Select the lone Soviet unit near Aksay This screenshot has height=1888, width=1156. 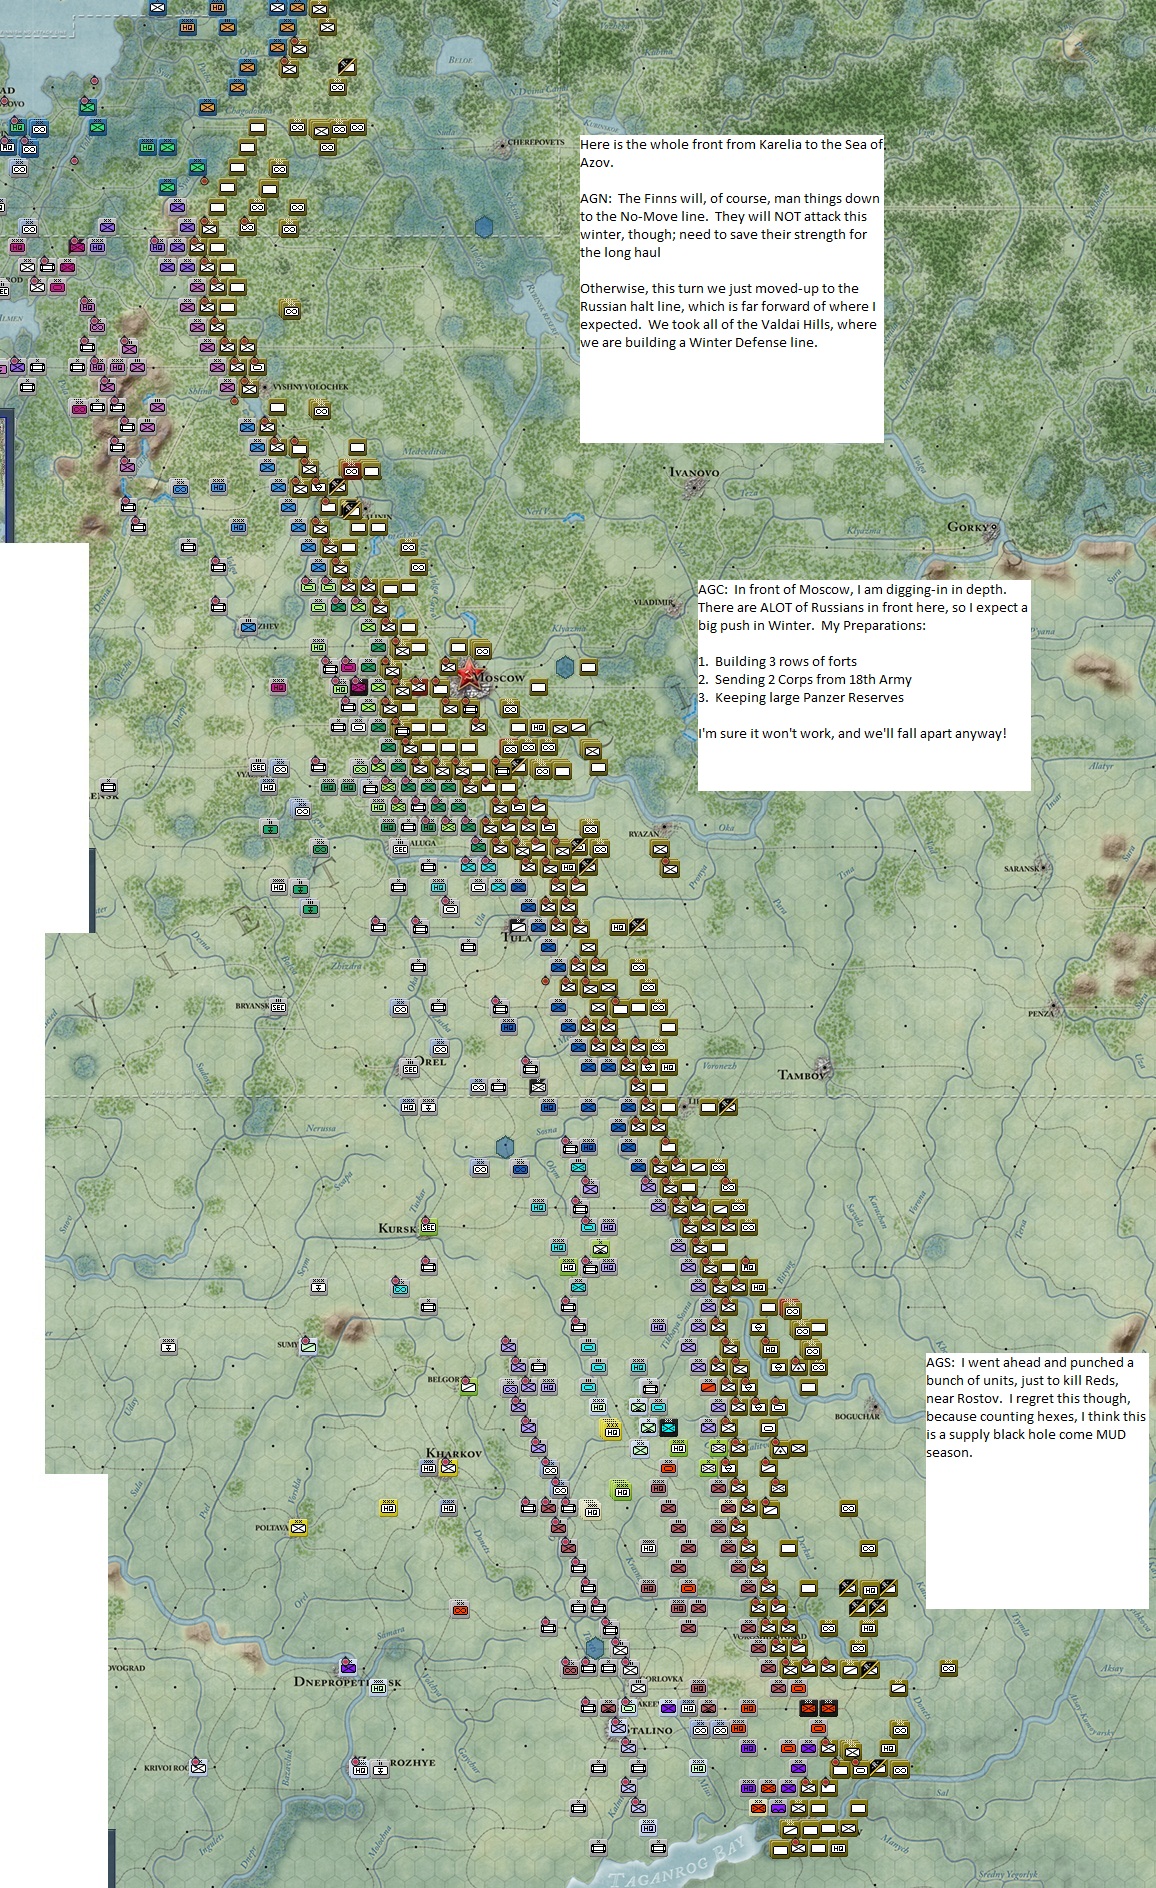point(948,1667)
